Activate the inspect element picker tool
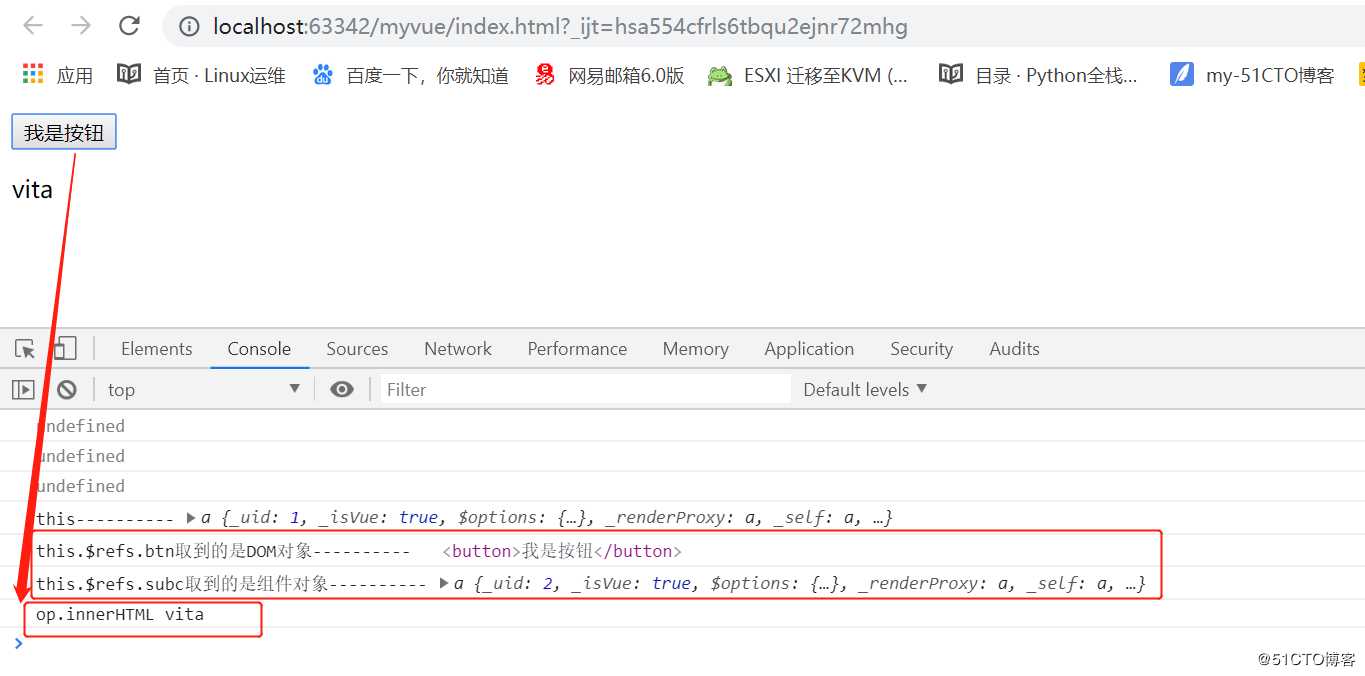This screenshot has height=676, width=1365. 26,349
